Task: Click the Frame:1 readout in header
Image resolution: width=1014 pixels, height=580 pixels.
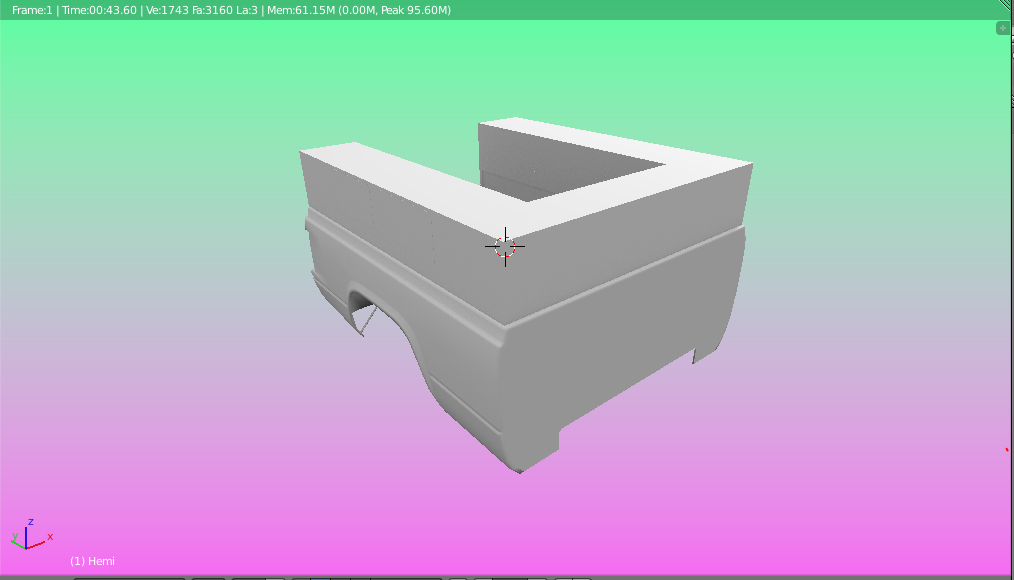Action: click(32, 10)
